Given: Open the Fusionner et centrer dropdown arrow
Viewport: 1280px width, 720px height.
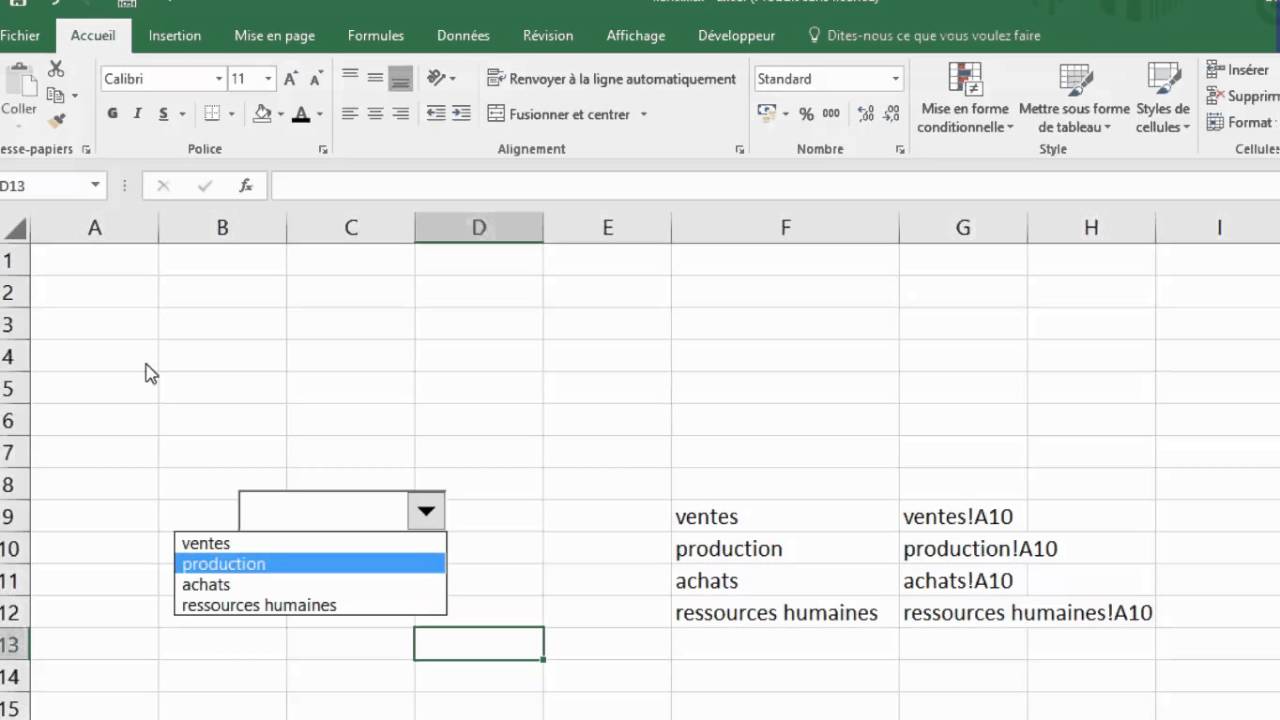Looking at the screenshot, I should click(x=644, y=114).
